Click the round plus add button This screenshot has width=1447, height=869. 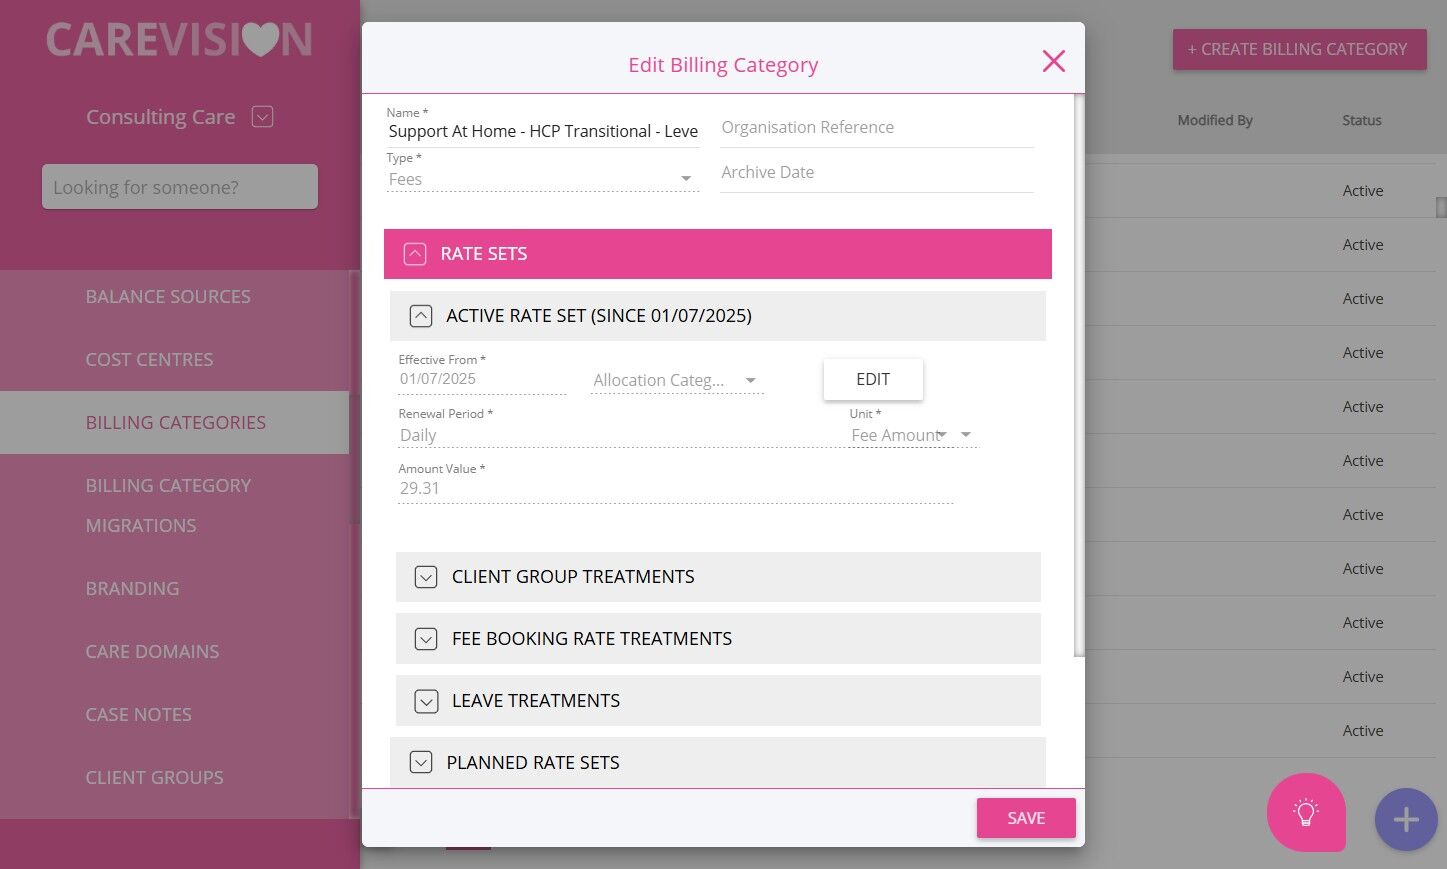coord(1406,820)
